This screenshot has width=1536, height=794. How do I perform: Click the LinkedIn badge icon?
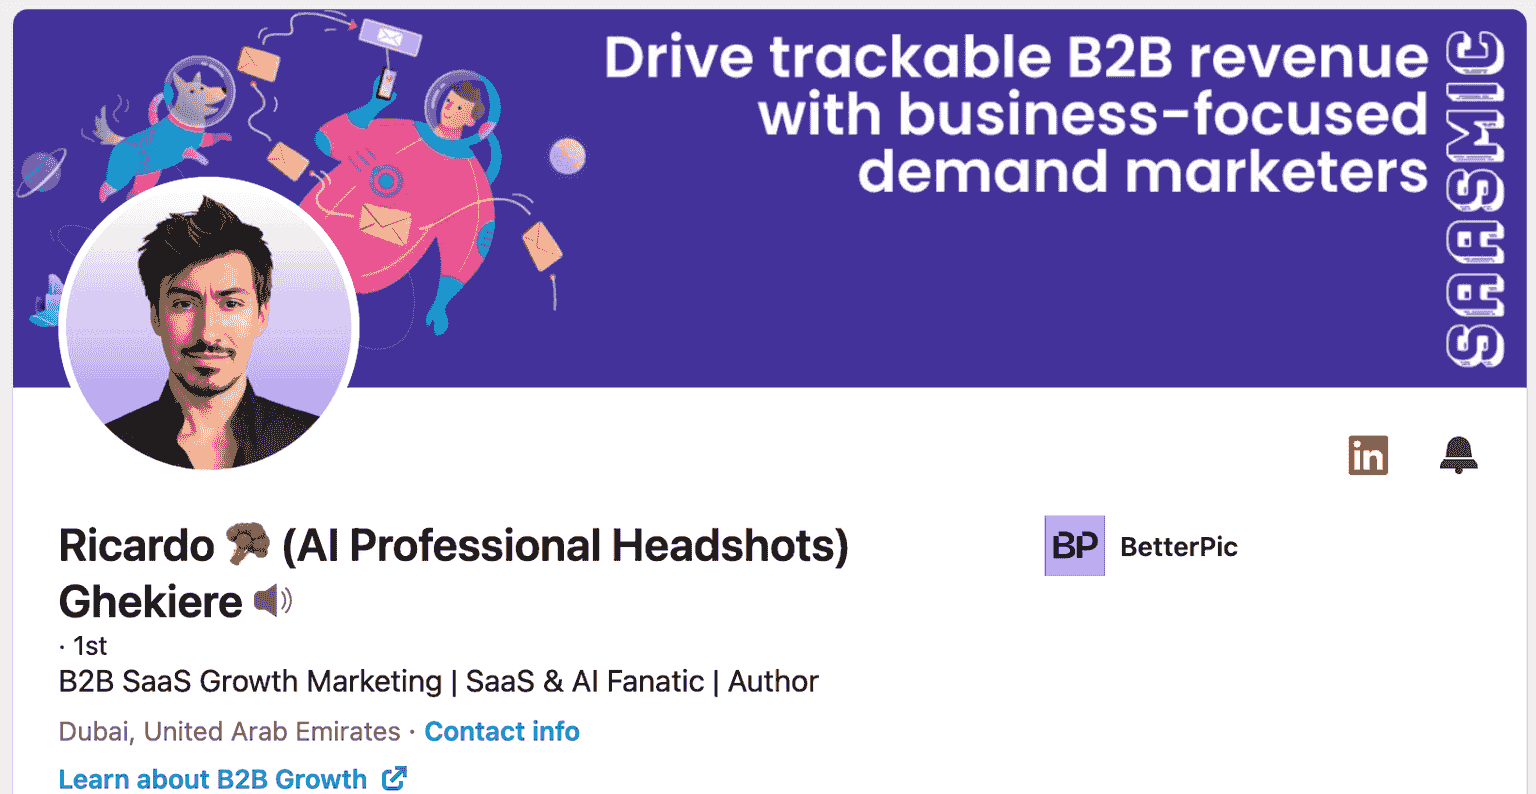click(x=1368, y=455)
